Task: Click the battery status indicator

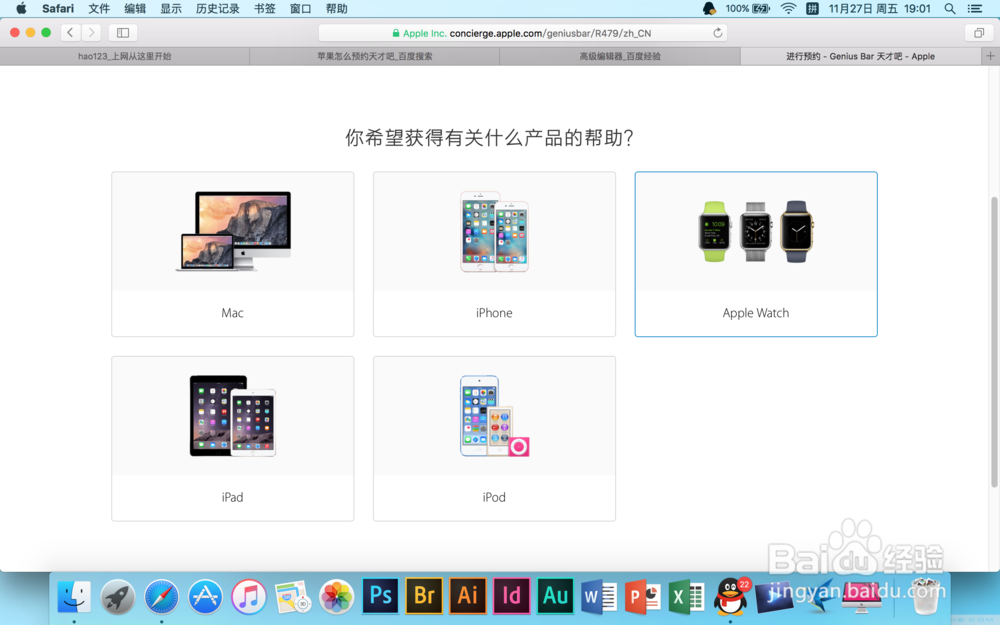Action: pyautogui.click(x=747, y=8)
